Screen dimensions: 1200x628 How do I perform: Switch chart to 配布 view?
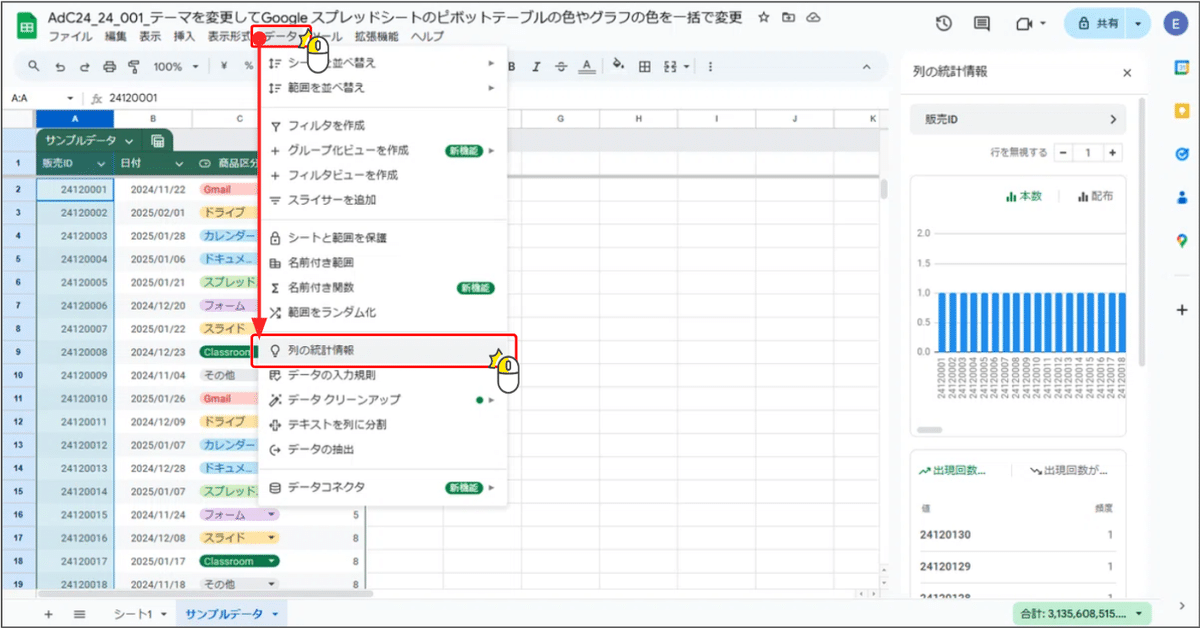(x=1096, y=197)
